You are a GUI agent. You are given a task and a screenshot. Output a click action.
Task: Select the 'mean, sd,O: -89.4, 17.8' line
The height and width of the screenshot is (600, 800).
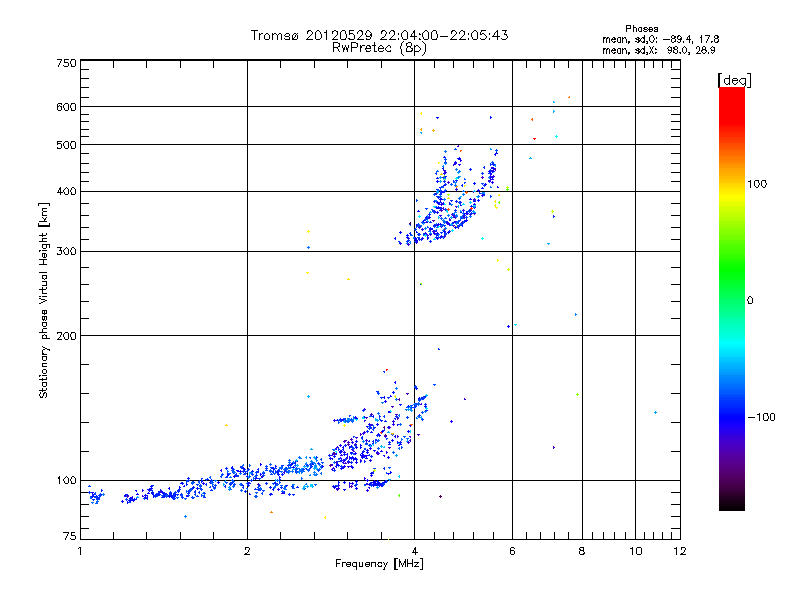660,39
